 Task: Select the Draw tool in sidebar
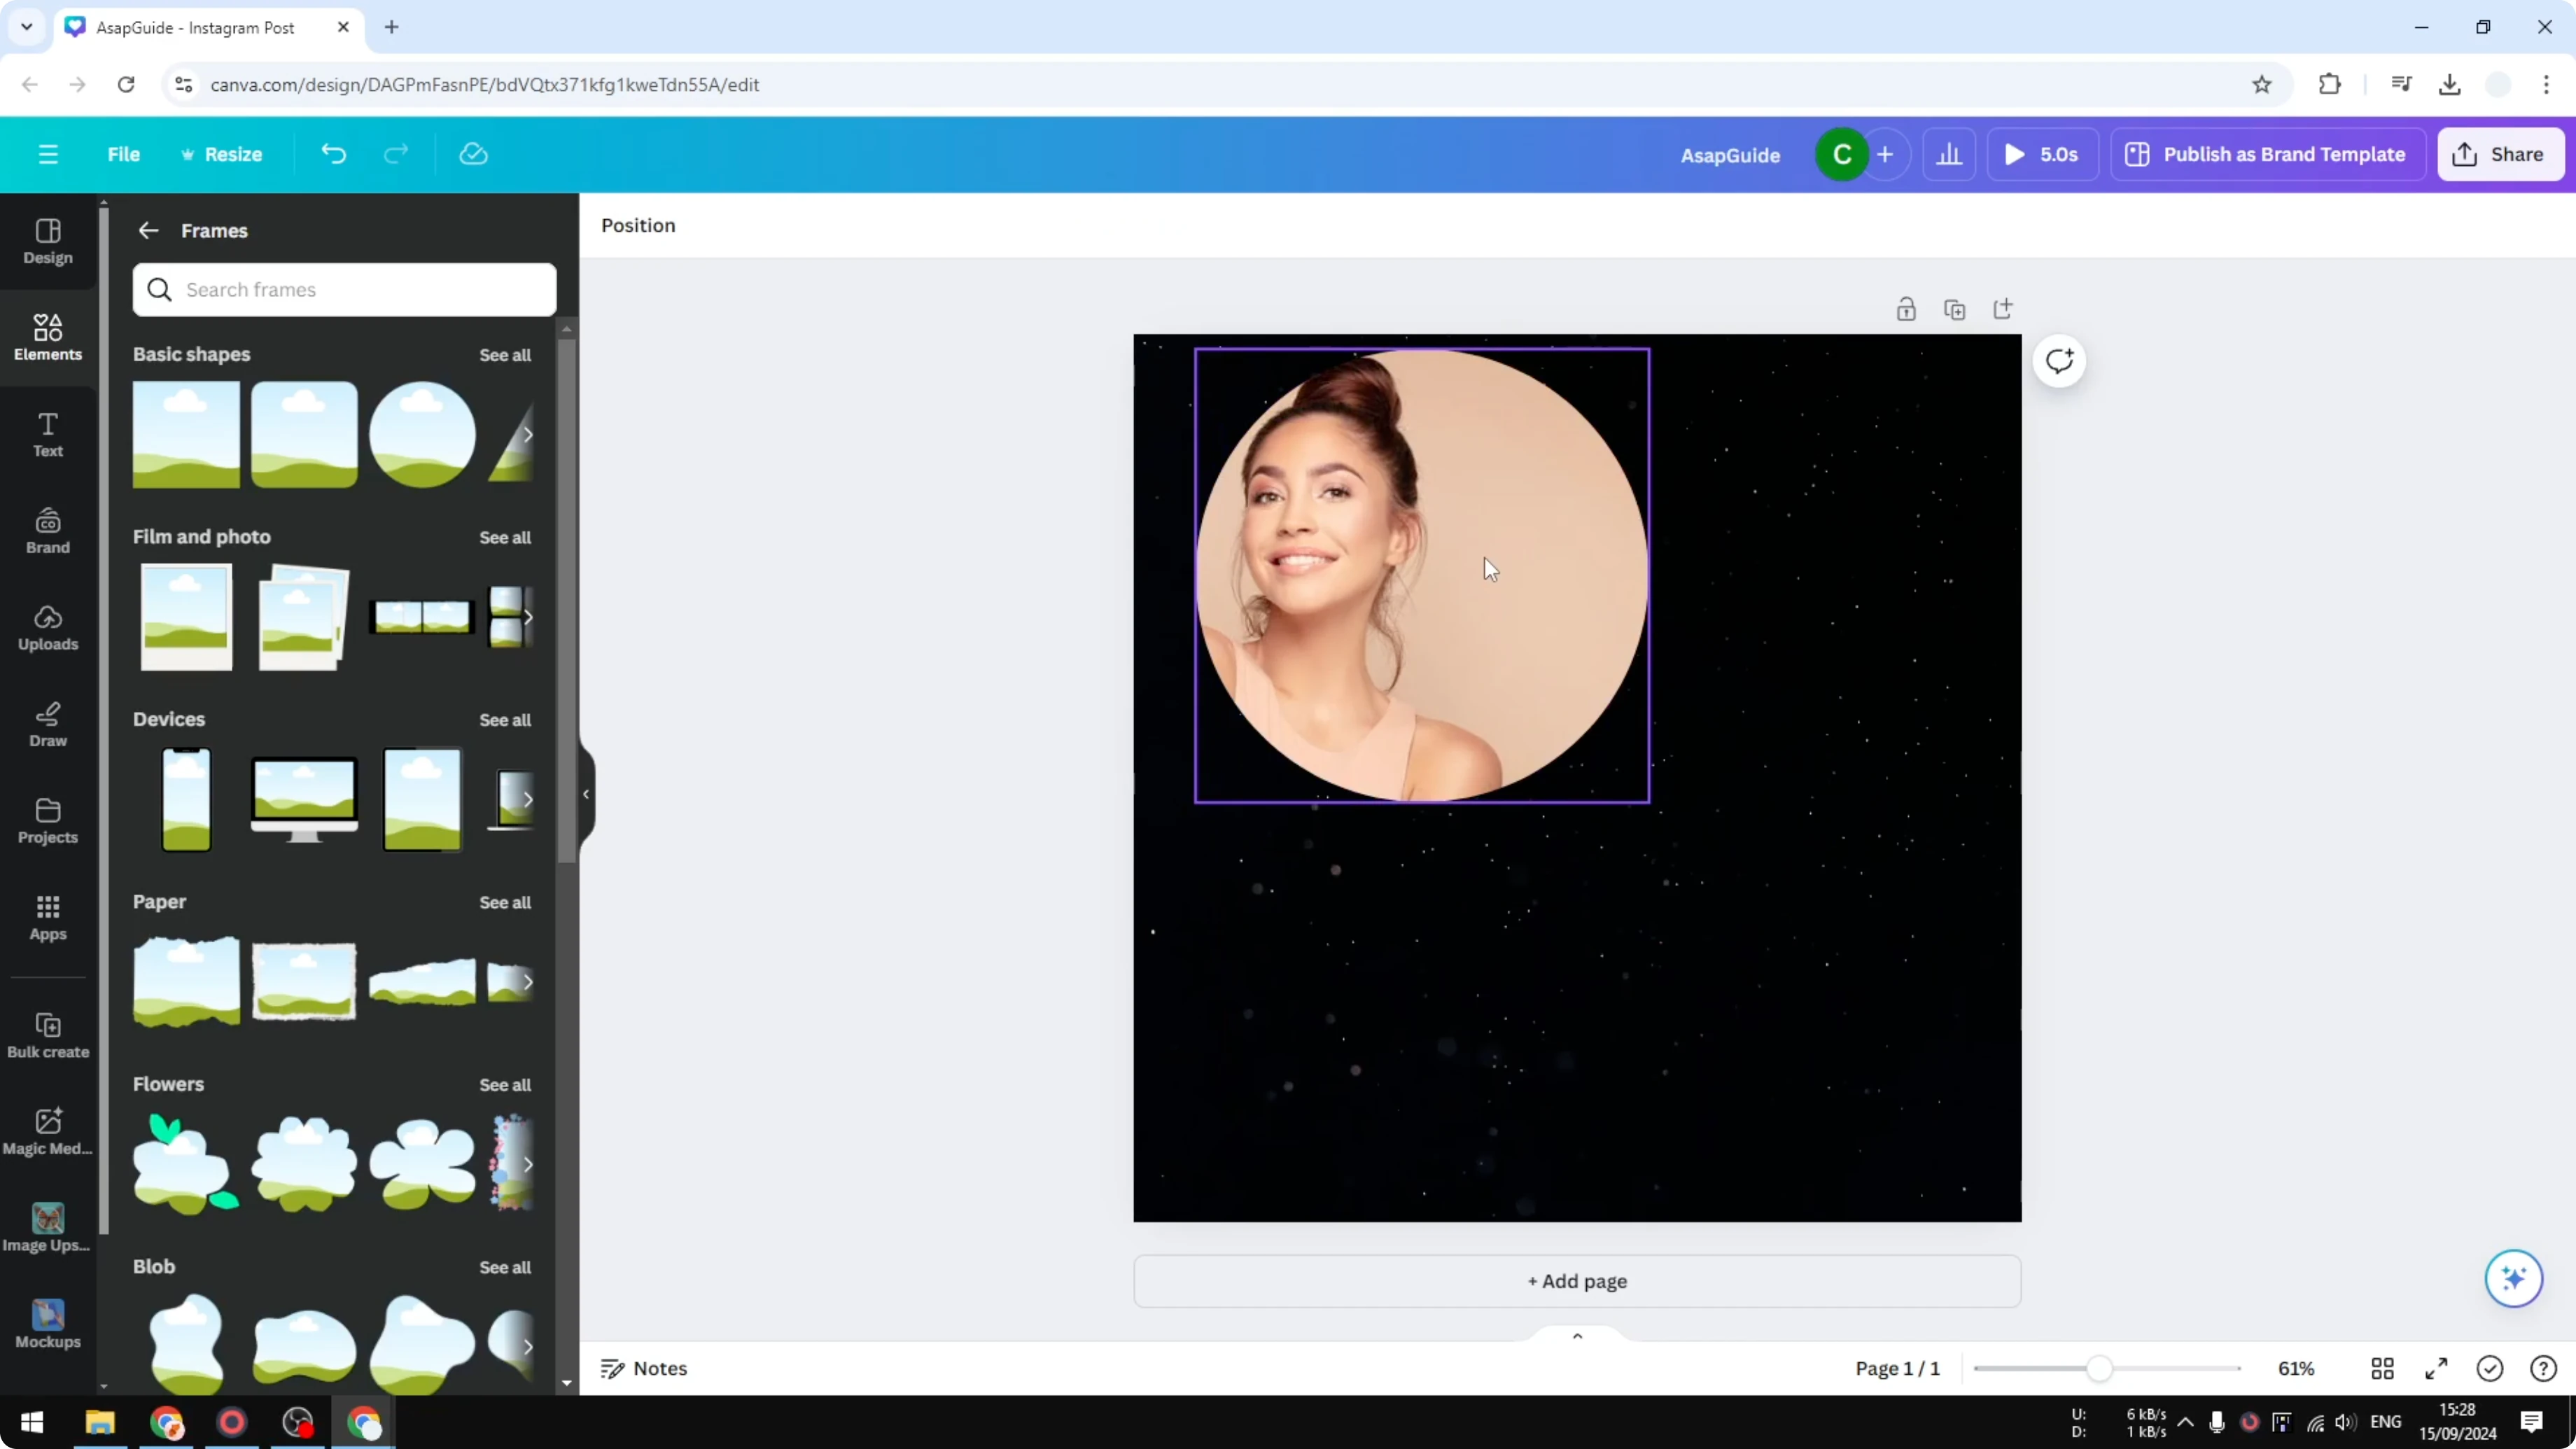(x=48, y=725)
